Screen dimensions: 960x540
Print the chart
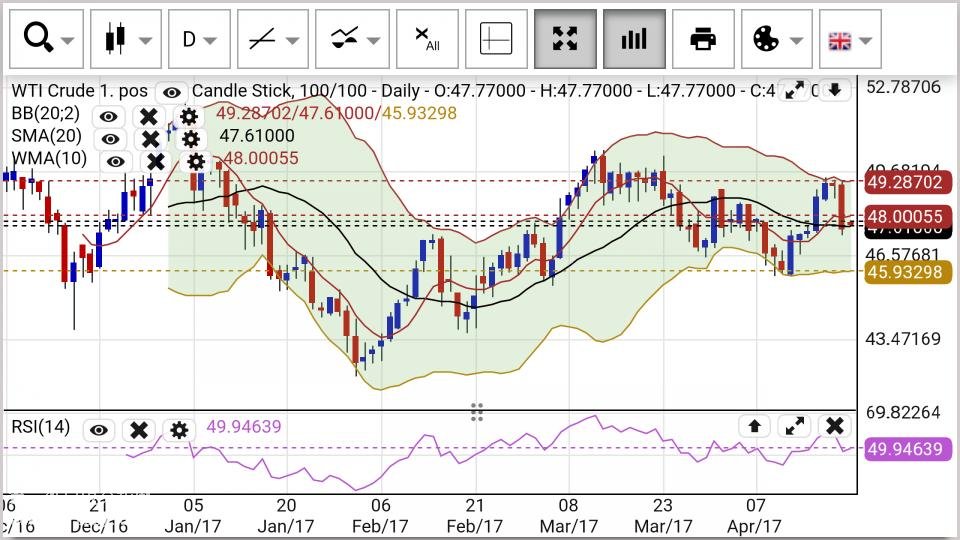[703, 40]
